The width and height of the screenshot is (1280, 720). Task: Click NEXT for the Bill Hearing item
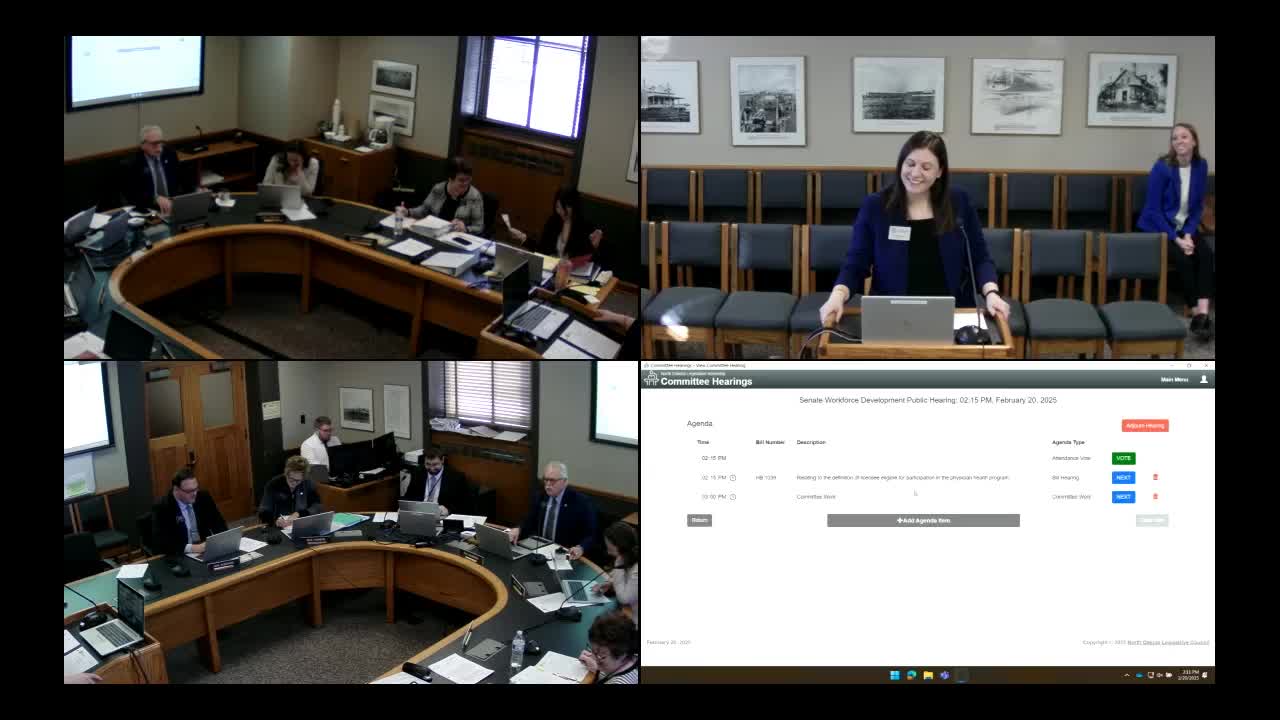[1123, 477]
